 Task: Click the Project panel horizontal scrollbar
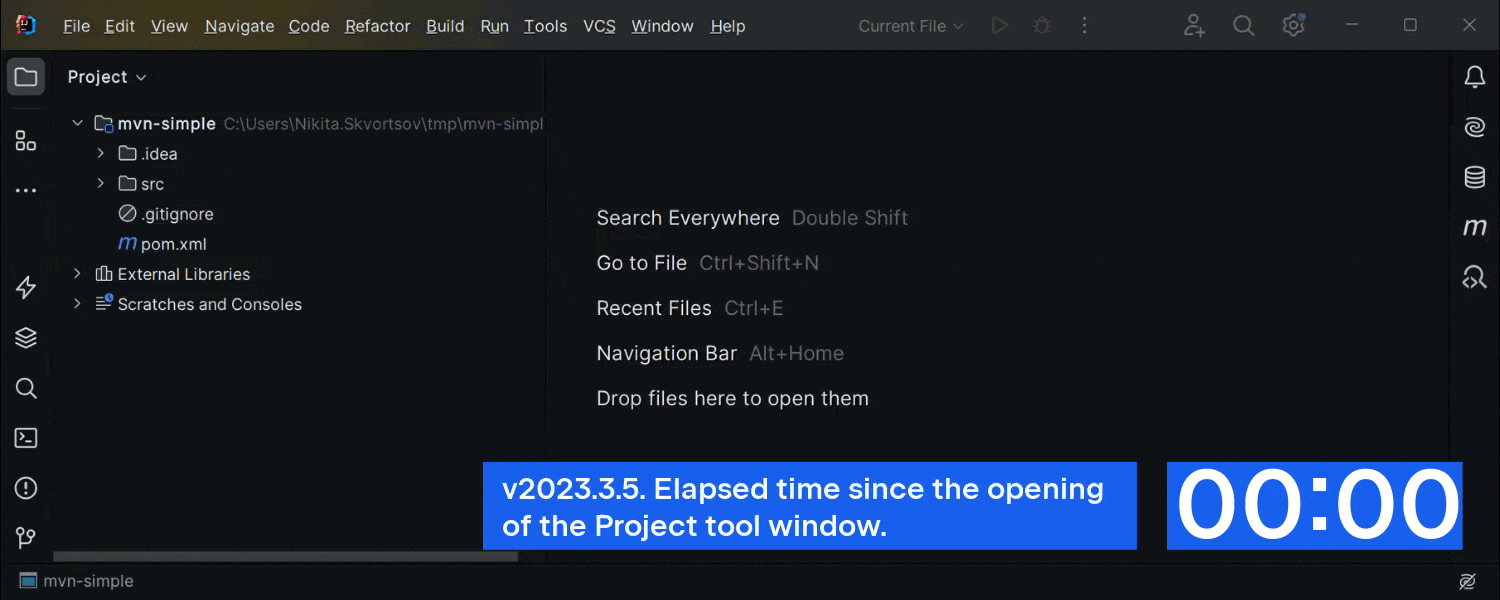coord(285,556)
